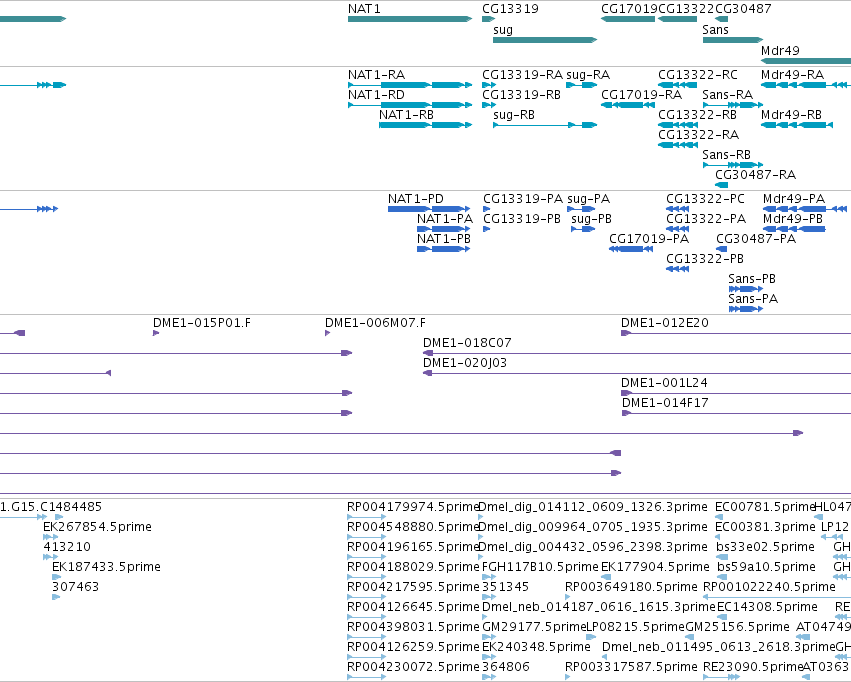This screenshot has width=851, height=682.
Task: Select the 307463 EST feature
Action: pyautogui.click(x=56, y=597)
